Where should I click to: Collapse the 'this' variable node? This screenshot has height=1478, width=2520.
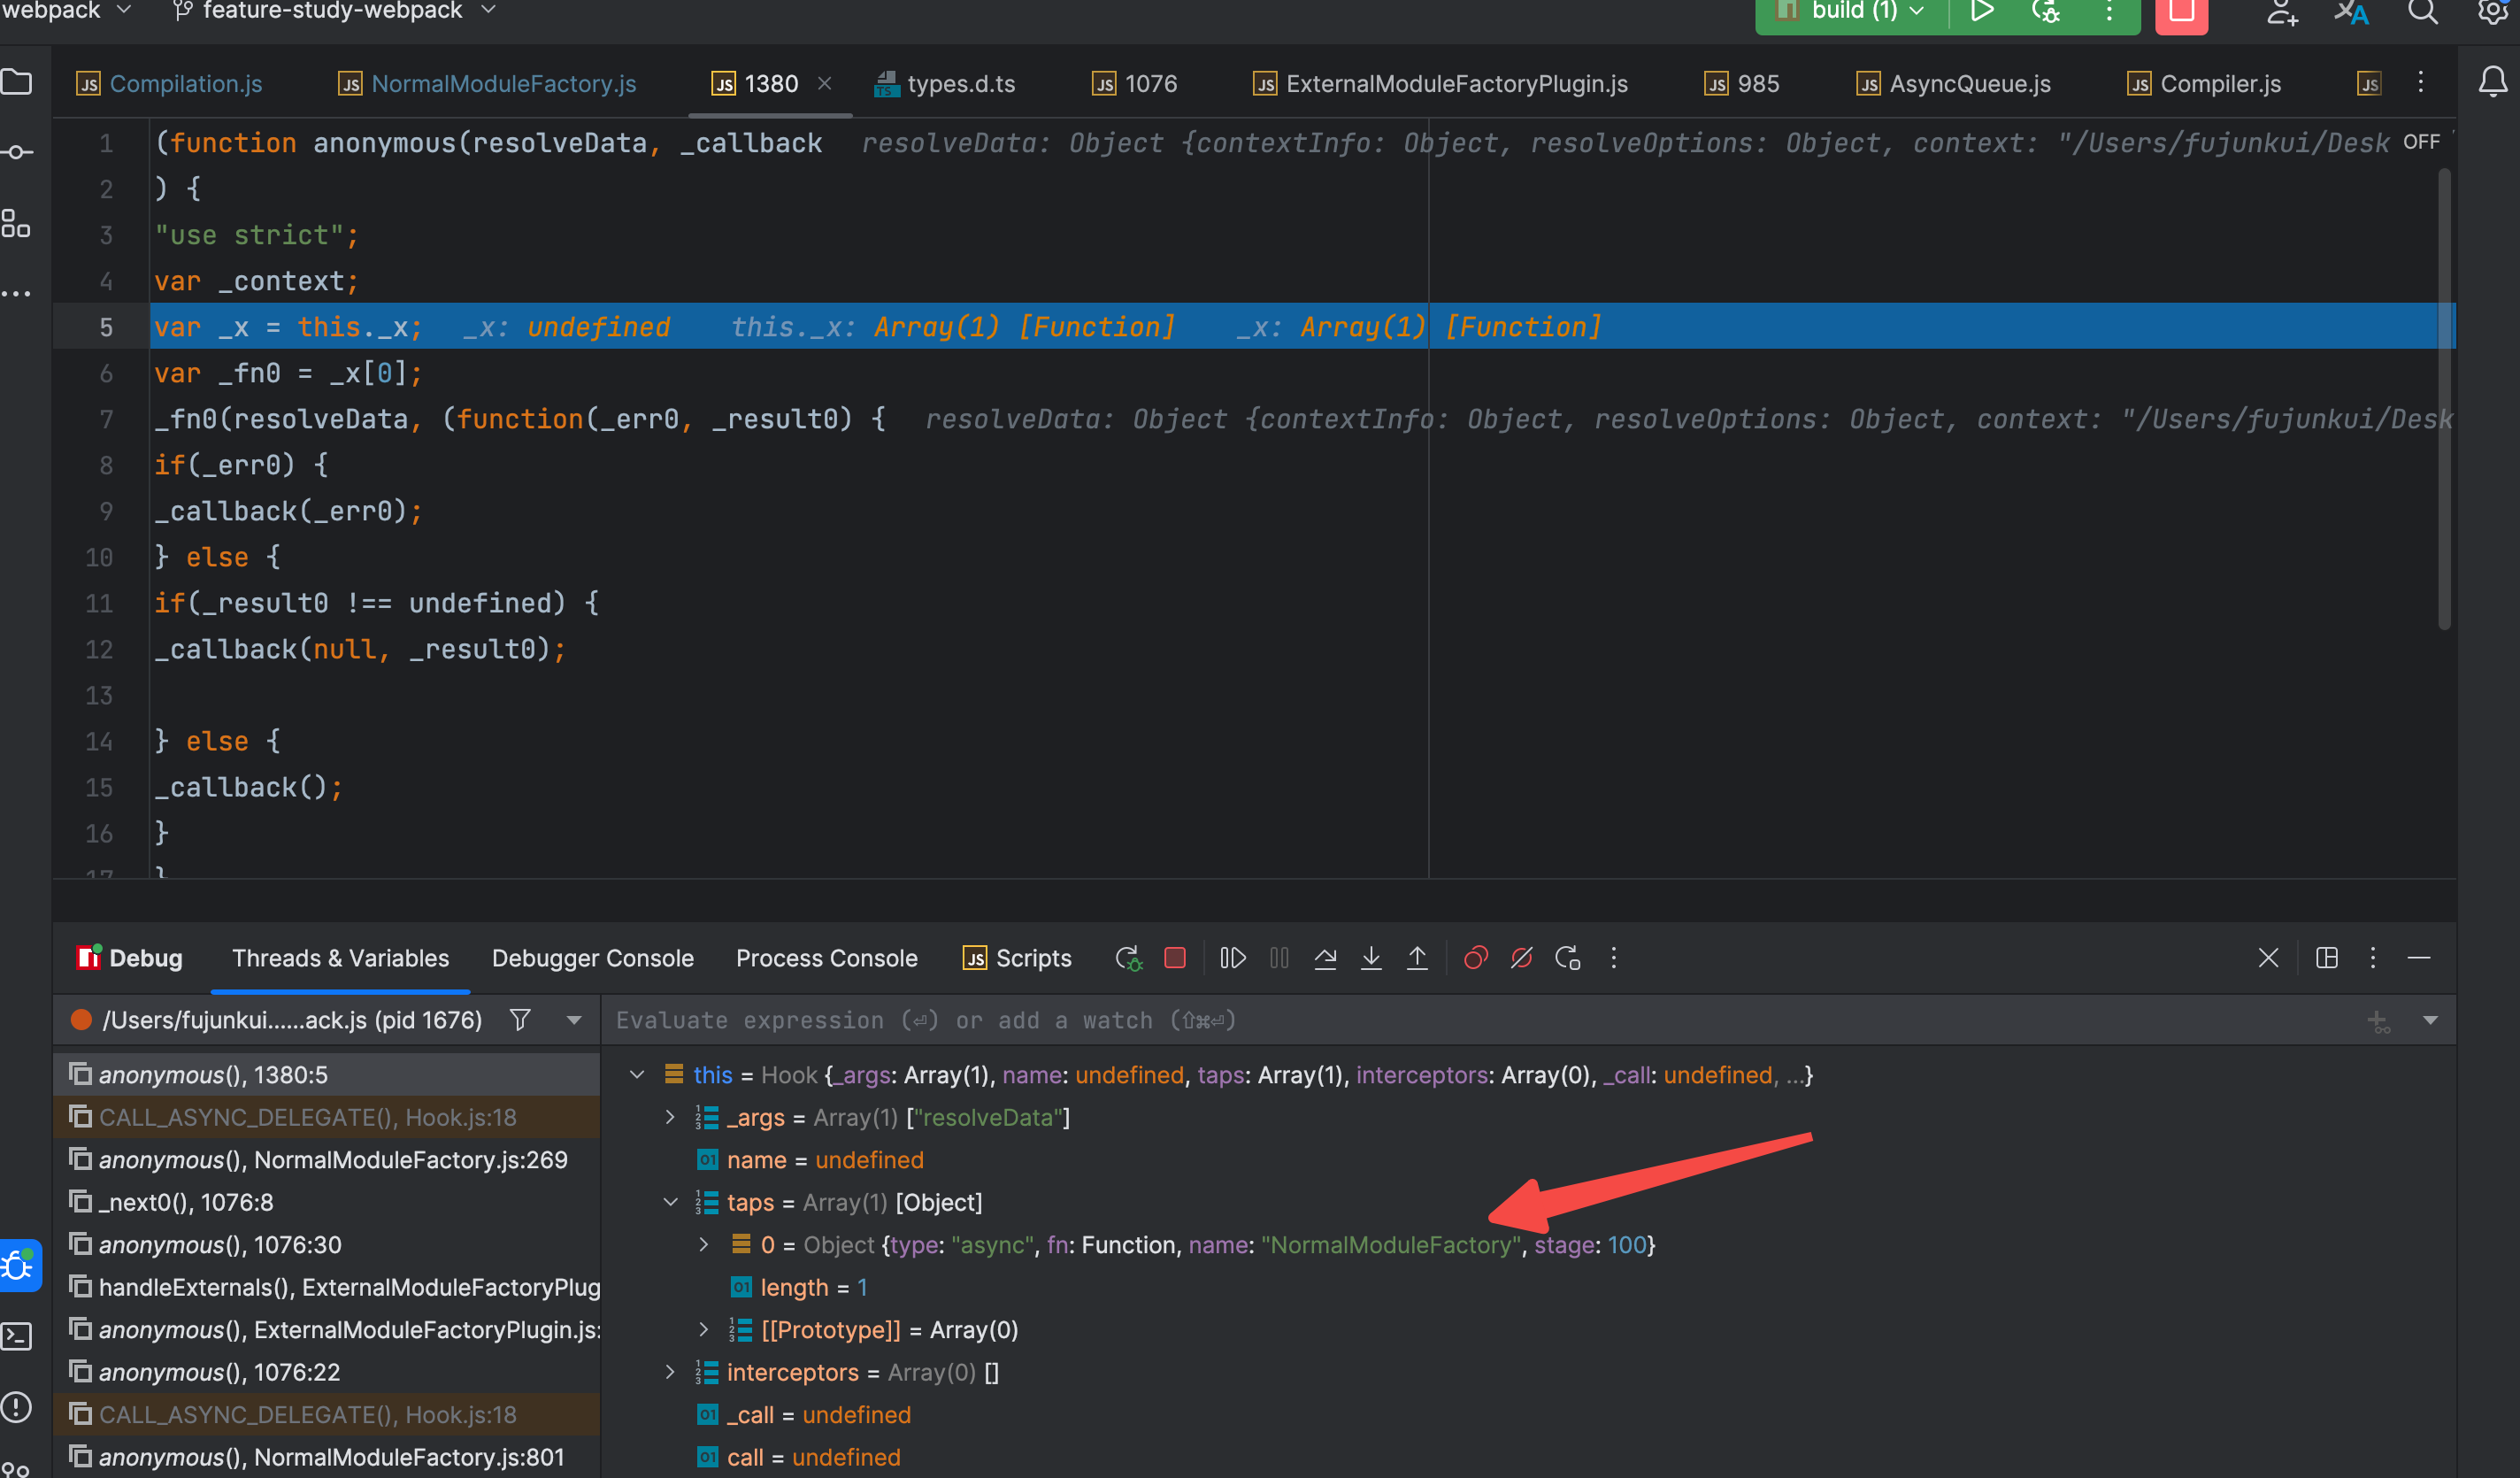(x=637, y=1075)
